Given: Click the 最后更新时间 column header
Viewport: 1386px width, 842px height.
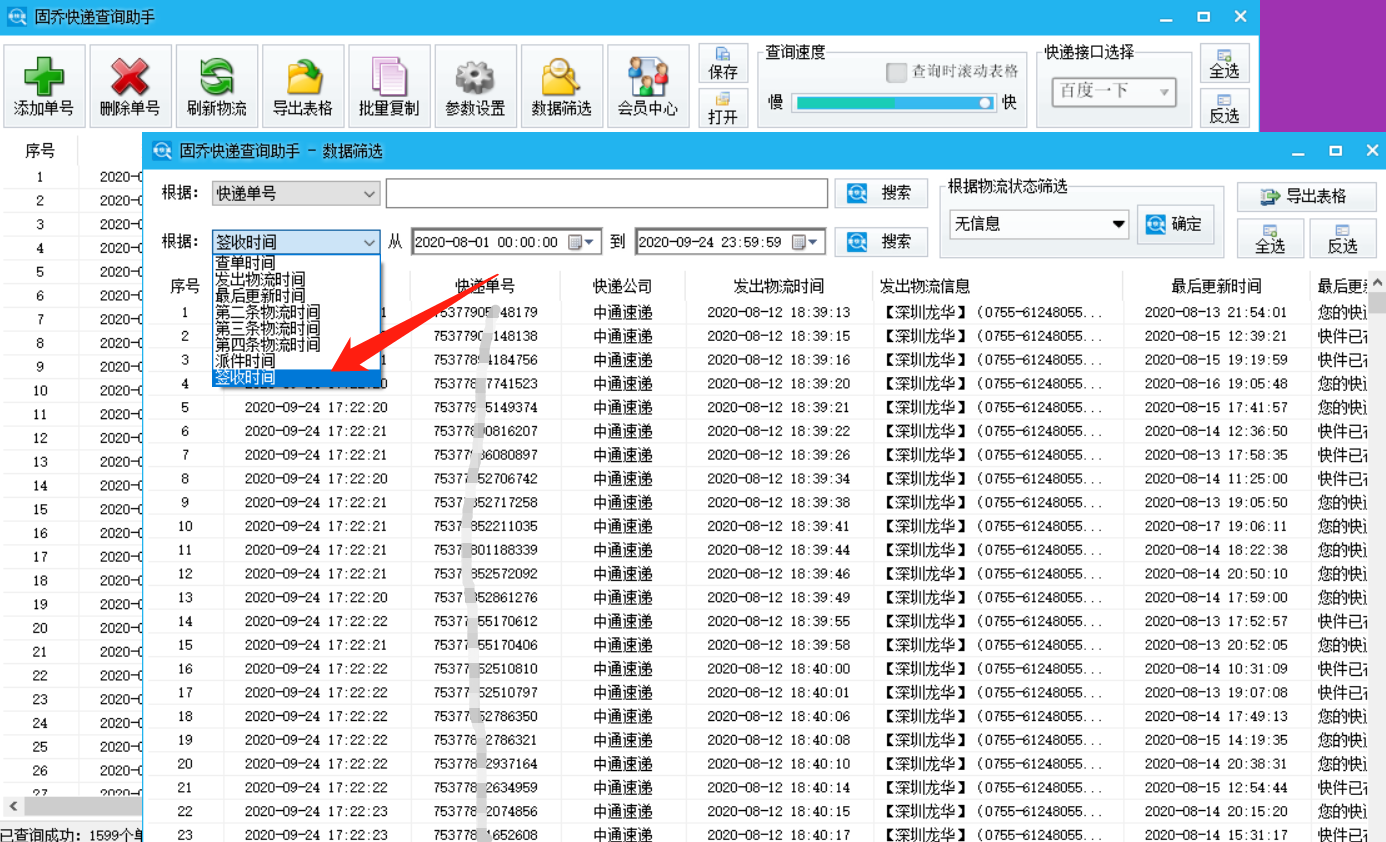Looking at the screenshot, I should (1216, 286).
